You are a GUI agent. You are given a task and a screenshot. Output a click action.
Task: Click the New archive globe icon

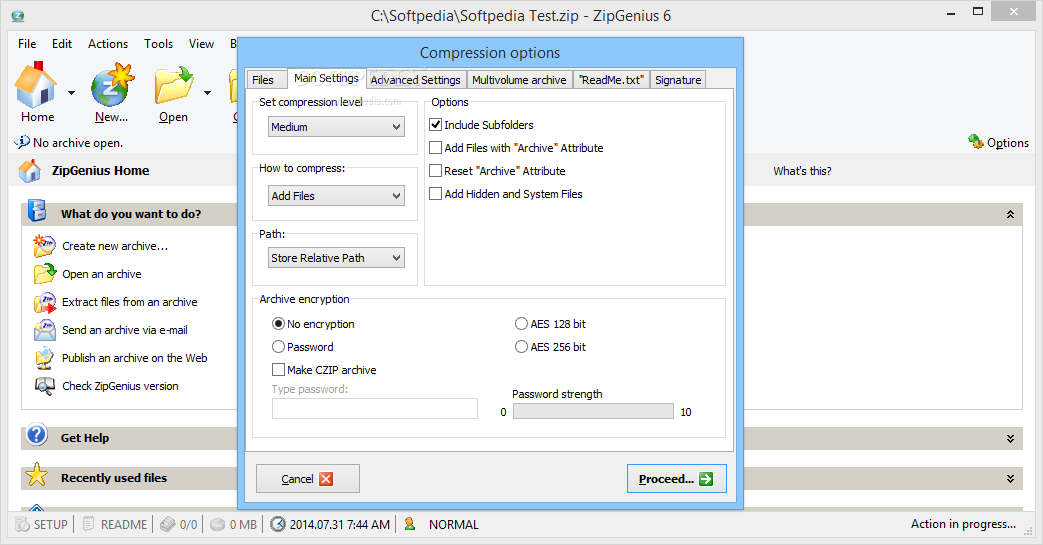(112, 85)
